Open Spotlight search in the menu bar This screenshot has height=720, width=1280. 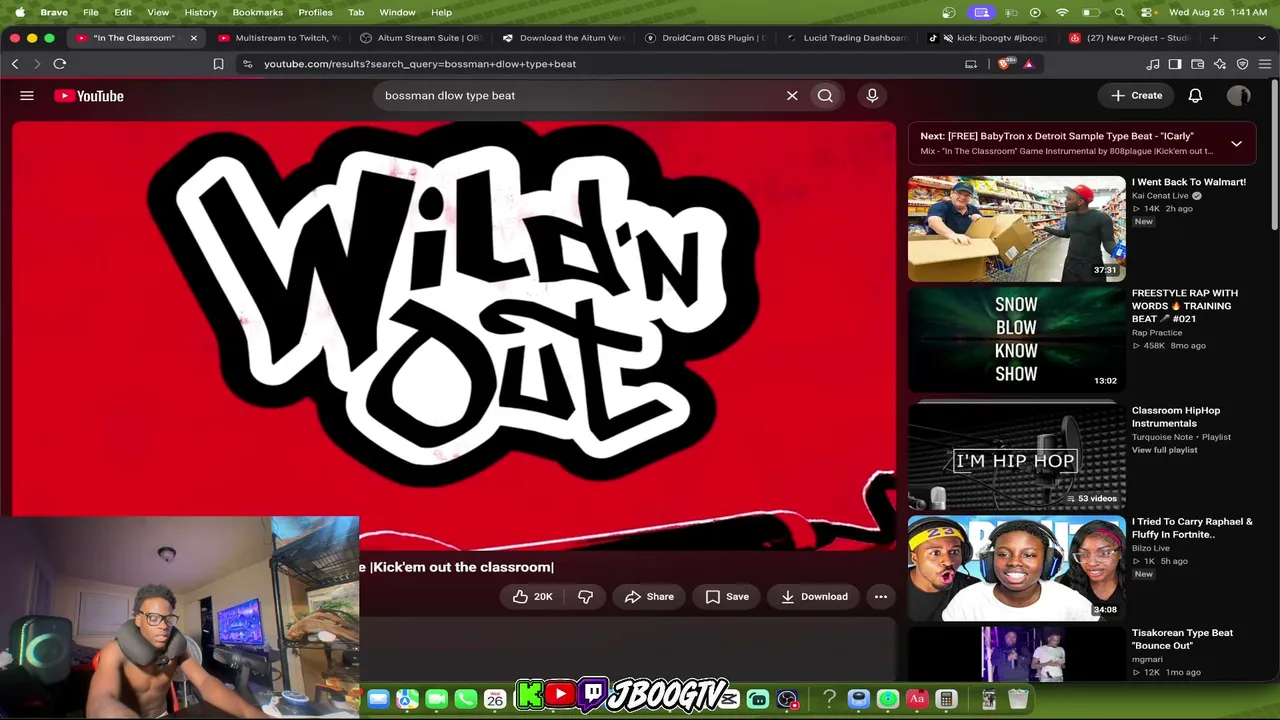coord(1119,12)
